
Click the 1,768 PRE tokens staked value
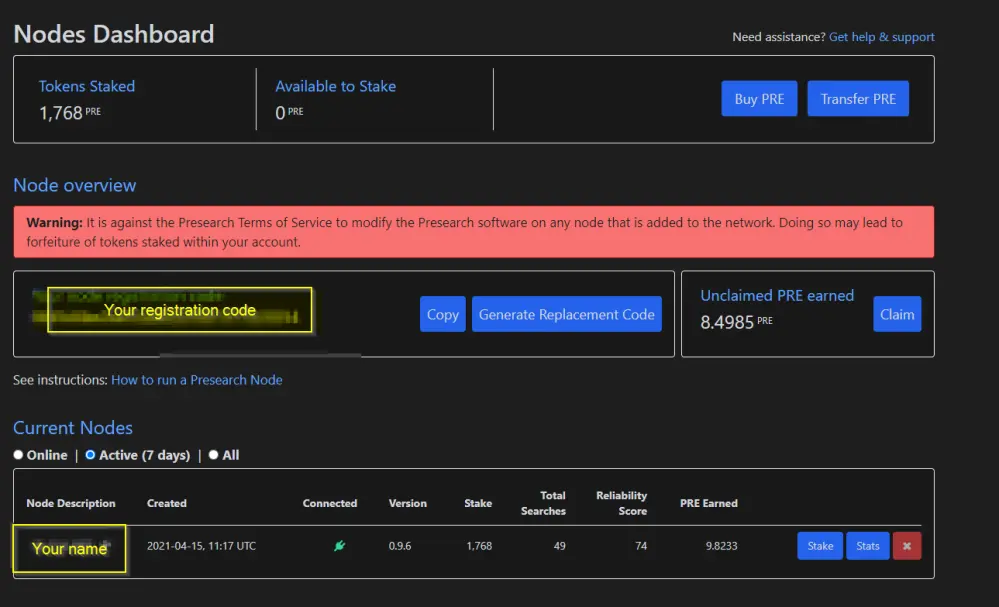tap(70, 113)
